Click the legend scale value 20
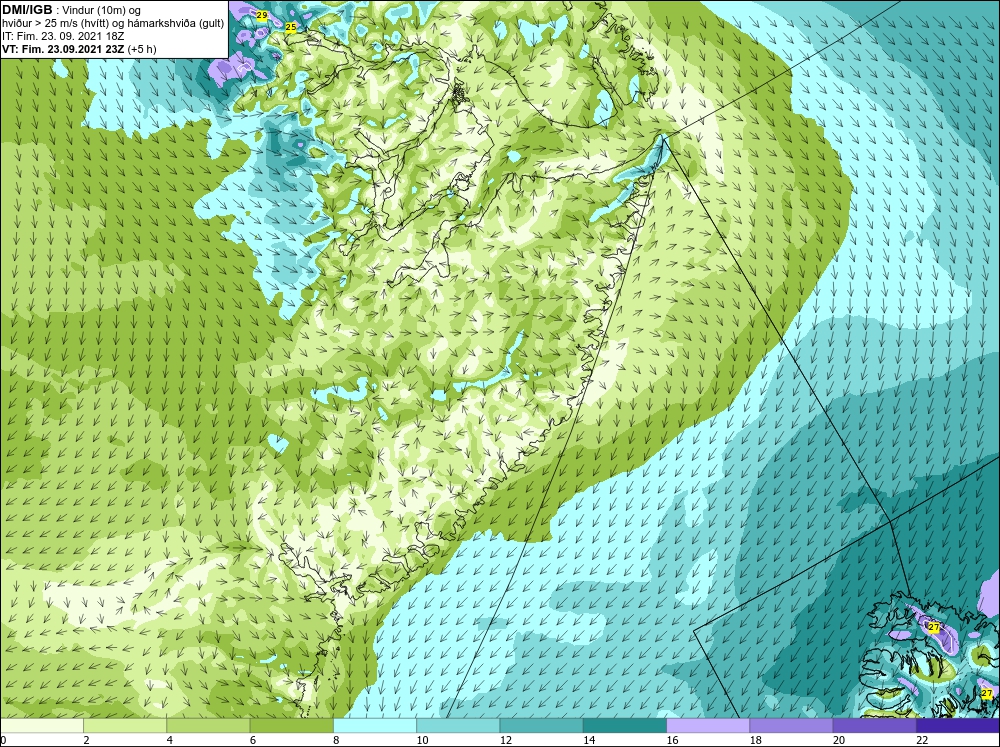The image size is (1000, 747). (x=839, y=740)
